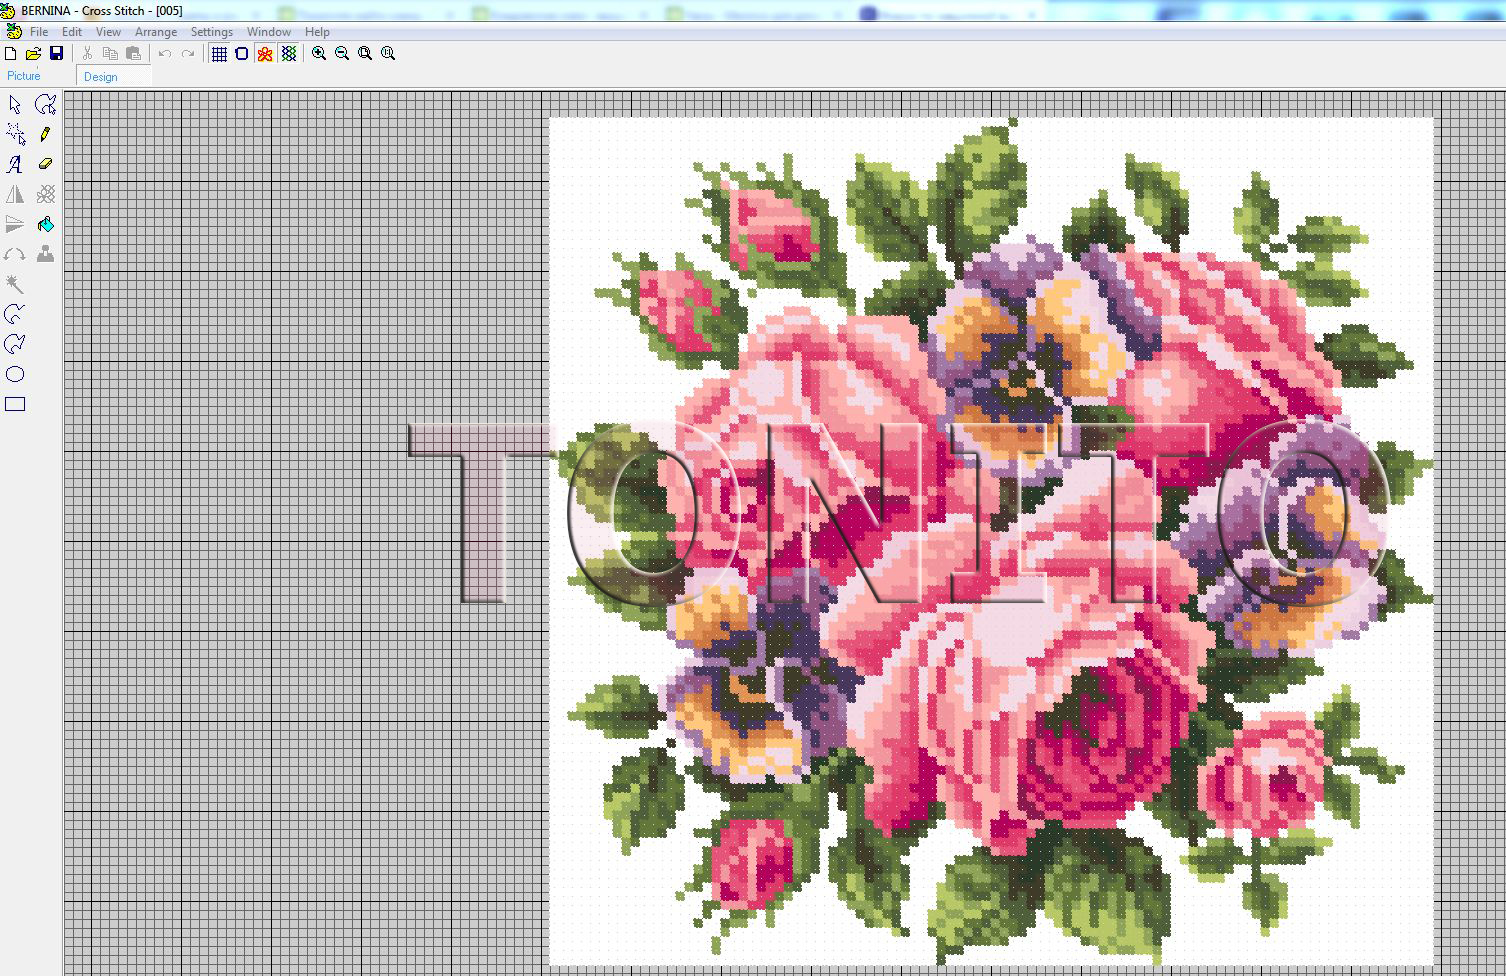Click the 1:1 zoom magnifier icon
The height and width of the screenshot is (976, 1506).
point(388,53)
